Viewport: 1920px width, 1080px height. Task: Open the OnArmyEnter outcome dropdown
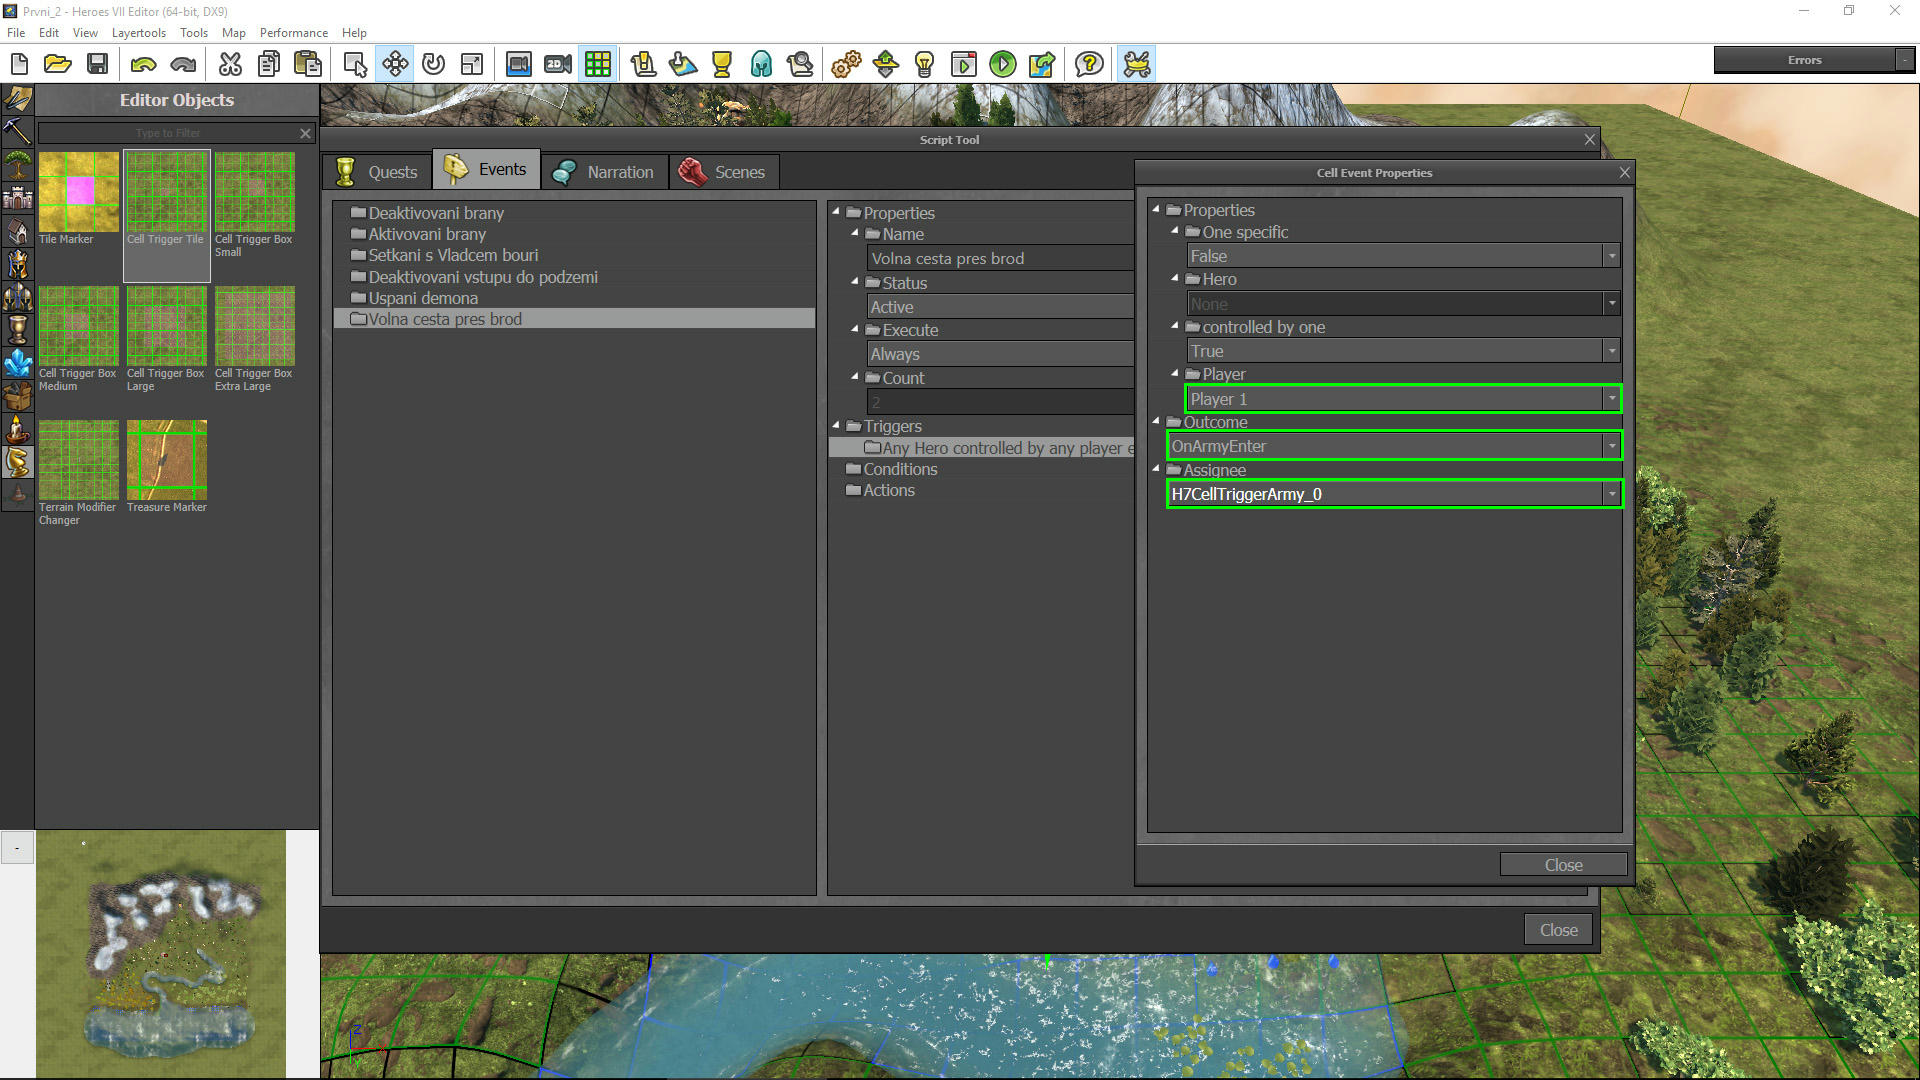tap(1394, 446)
